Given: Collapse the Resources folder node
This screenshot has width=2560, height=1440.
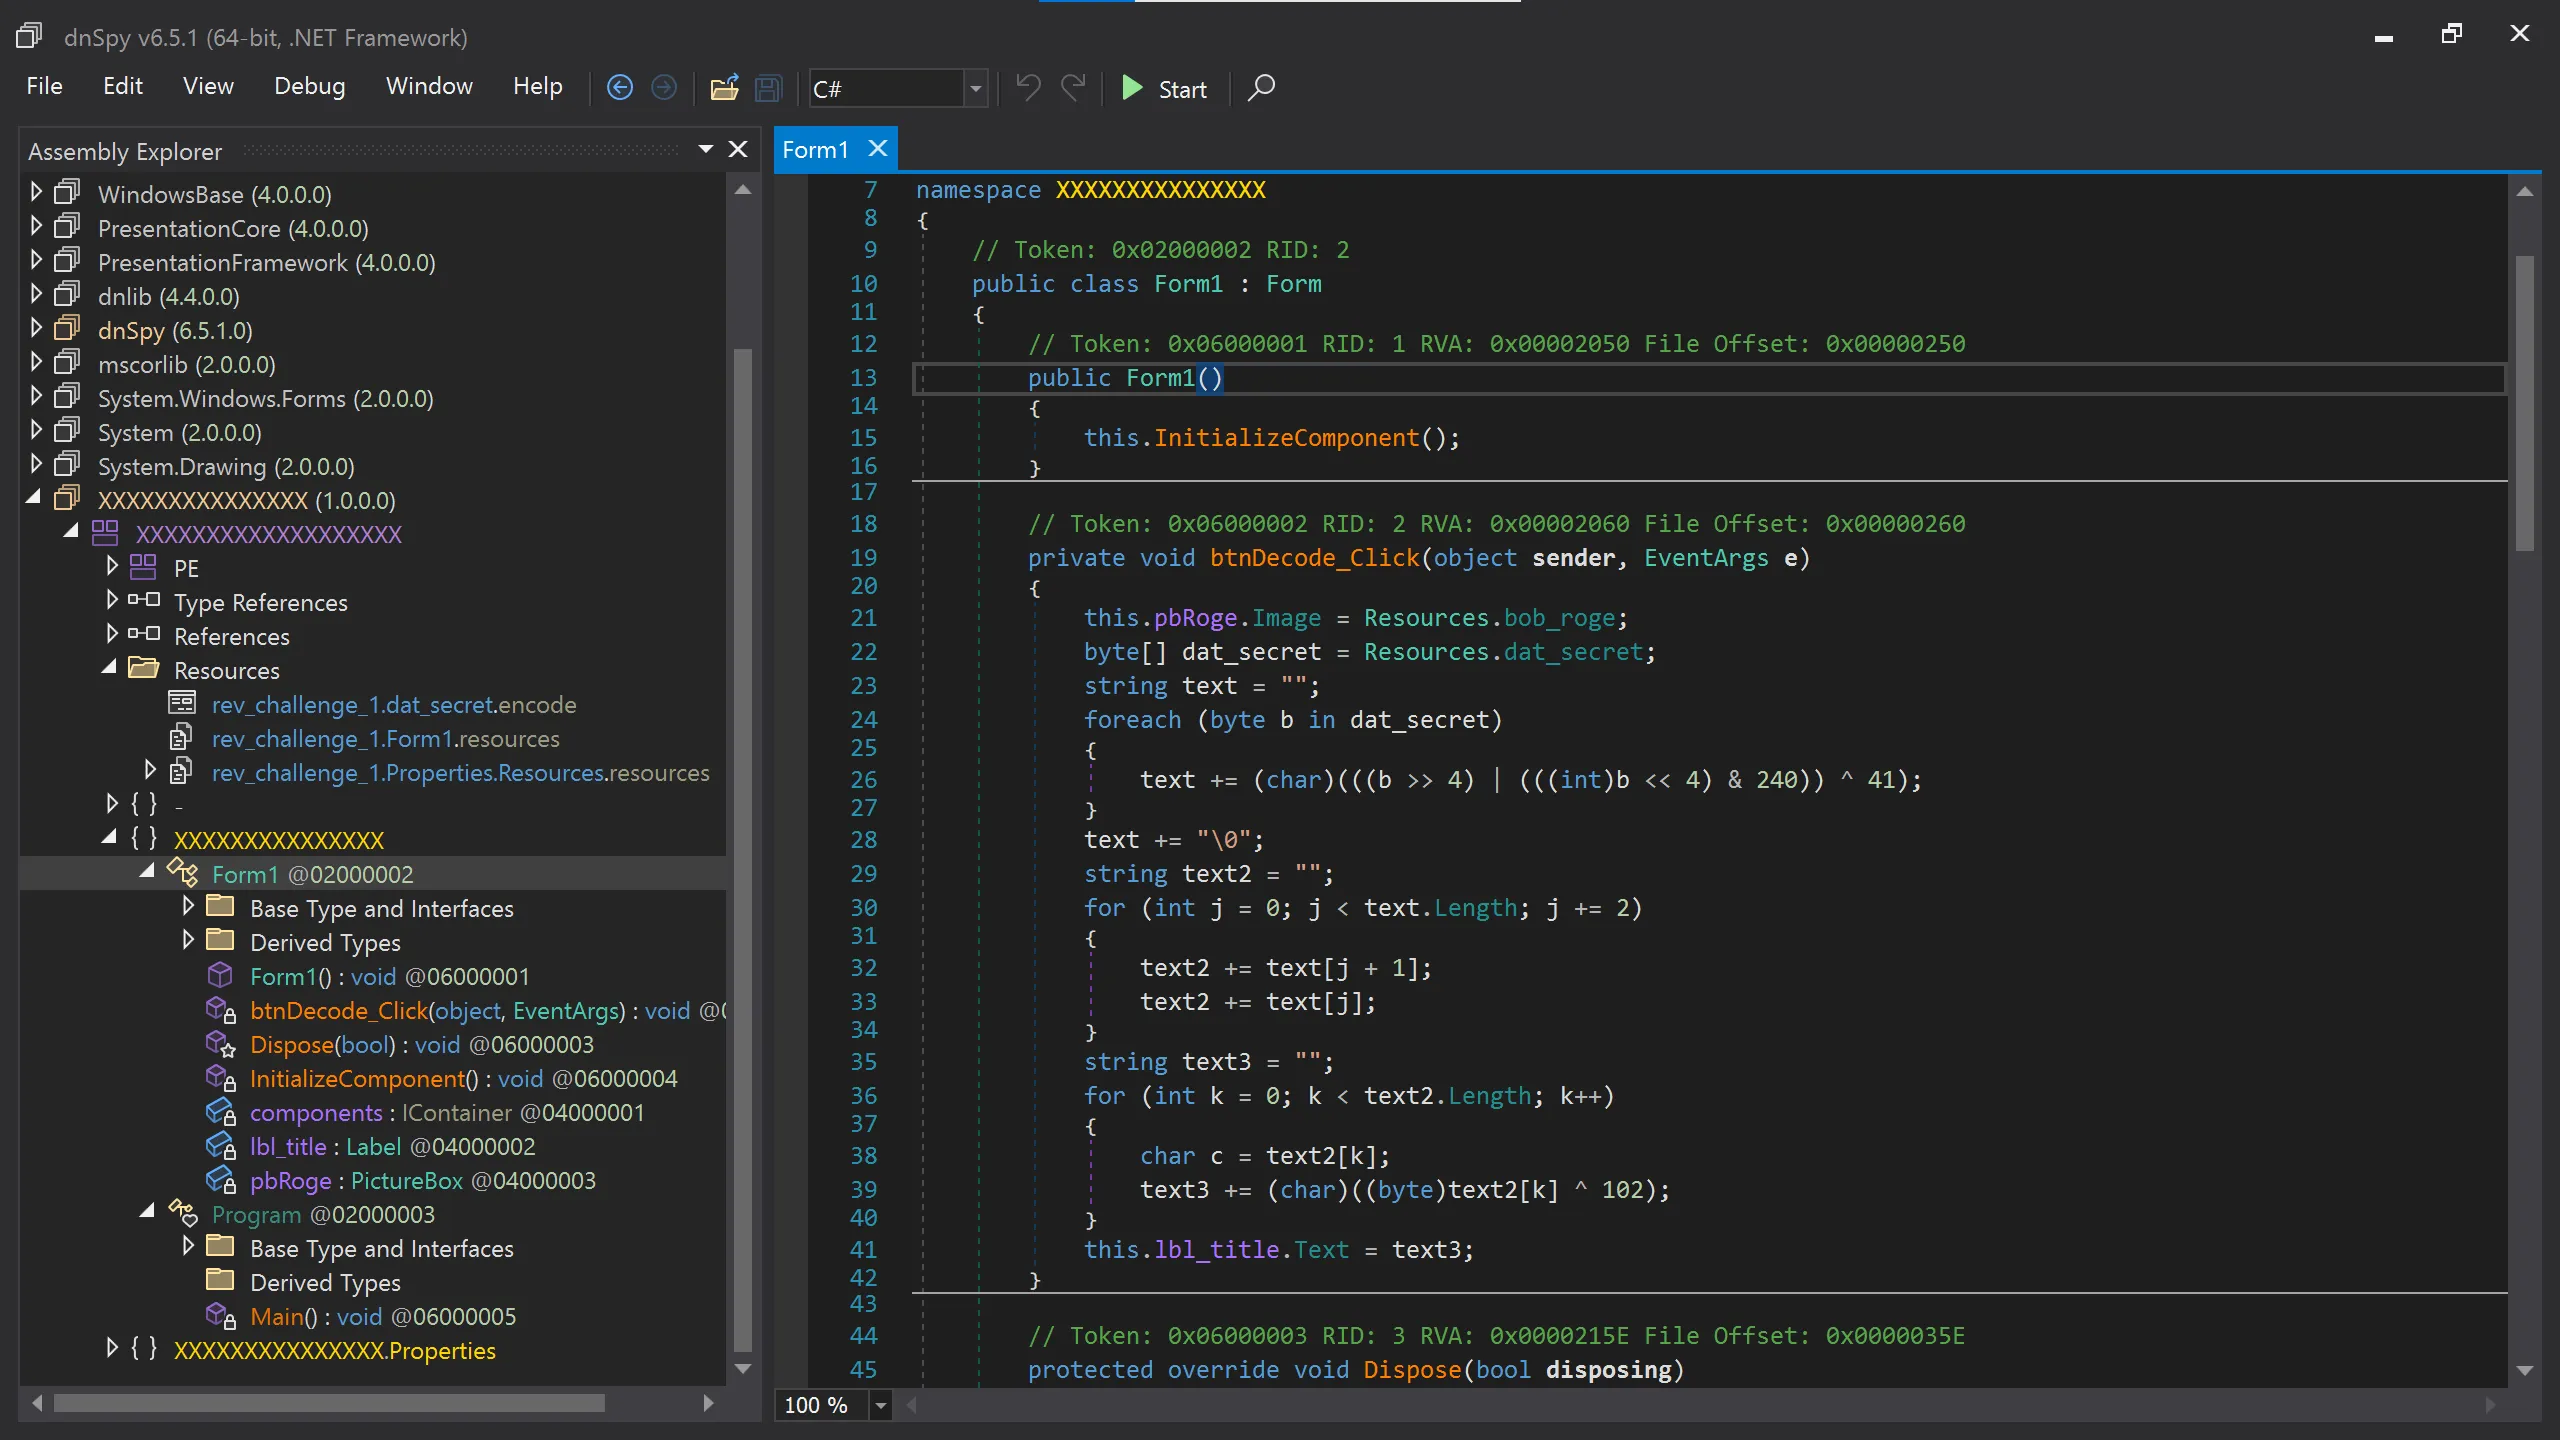Looking at the screenshot, I should (x=110, y=669).
